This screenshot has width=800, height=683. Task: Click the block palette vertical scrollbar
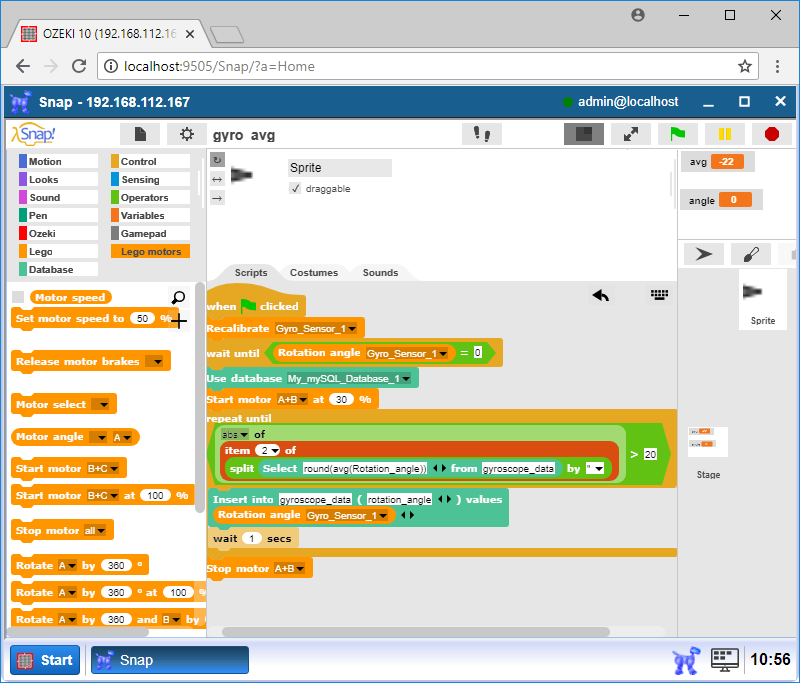199,398
